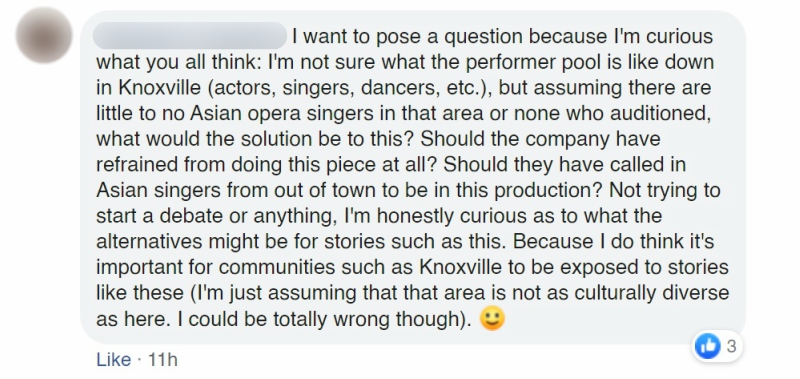Open the commenter's blurred profile picture
800x379 pixels.
(x=44, y=35)
